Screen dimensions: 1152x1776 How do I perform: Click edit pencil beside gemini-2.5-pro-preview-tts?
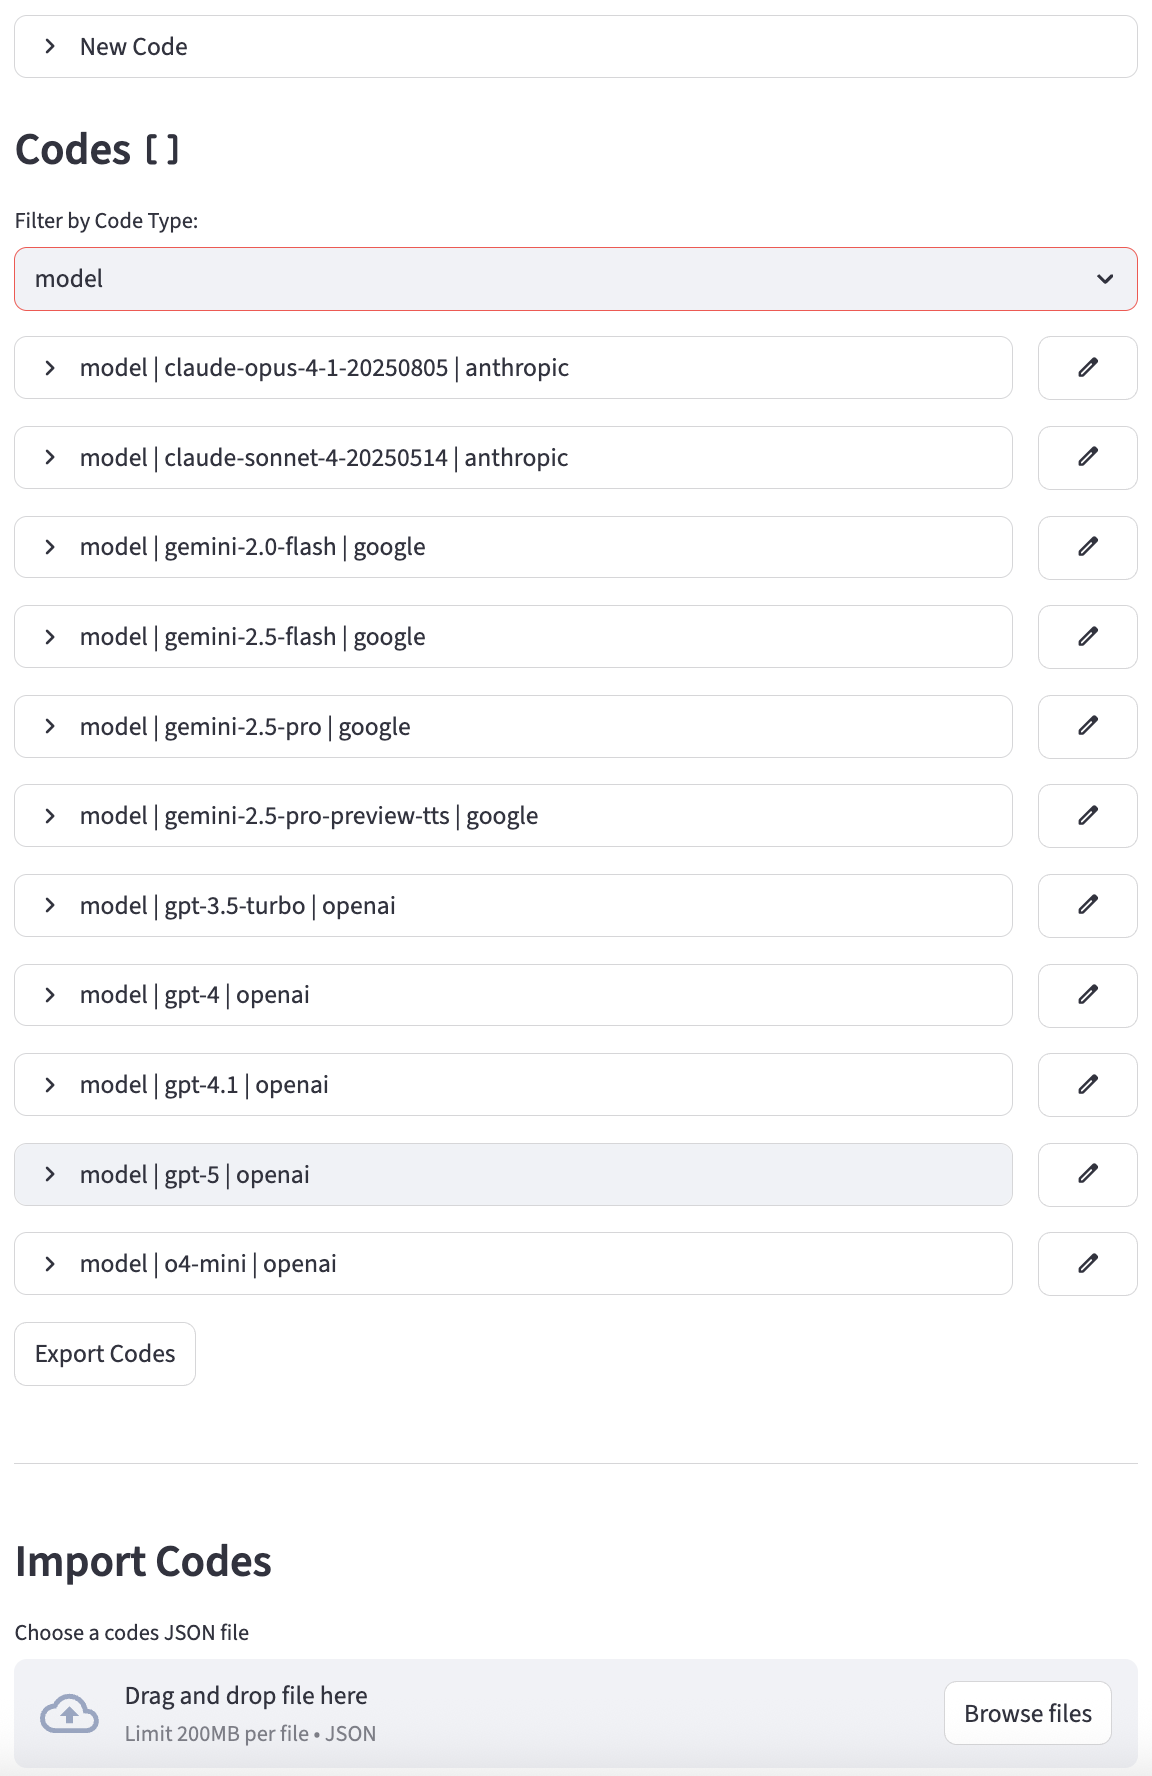point(1087,816)
